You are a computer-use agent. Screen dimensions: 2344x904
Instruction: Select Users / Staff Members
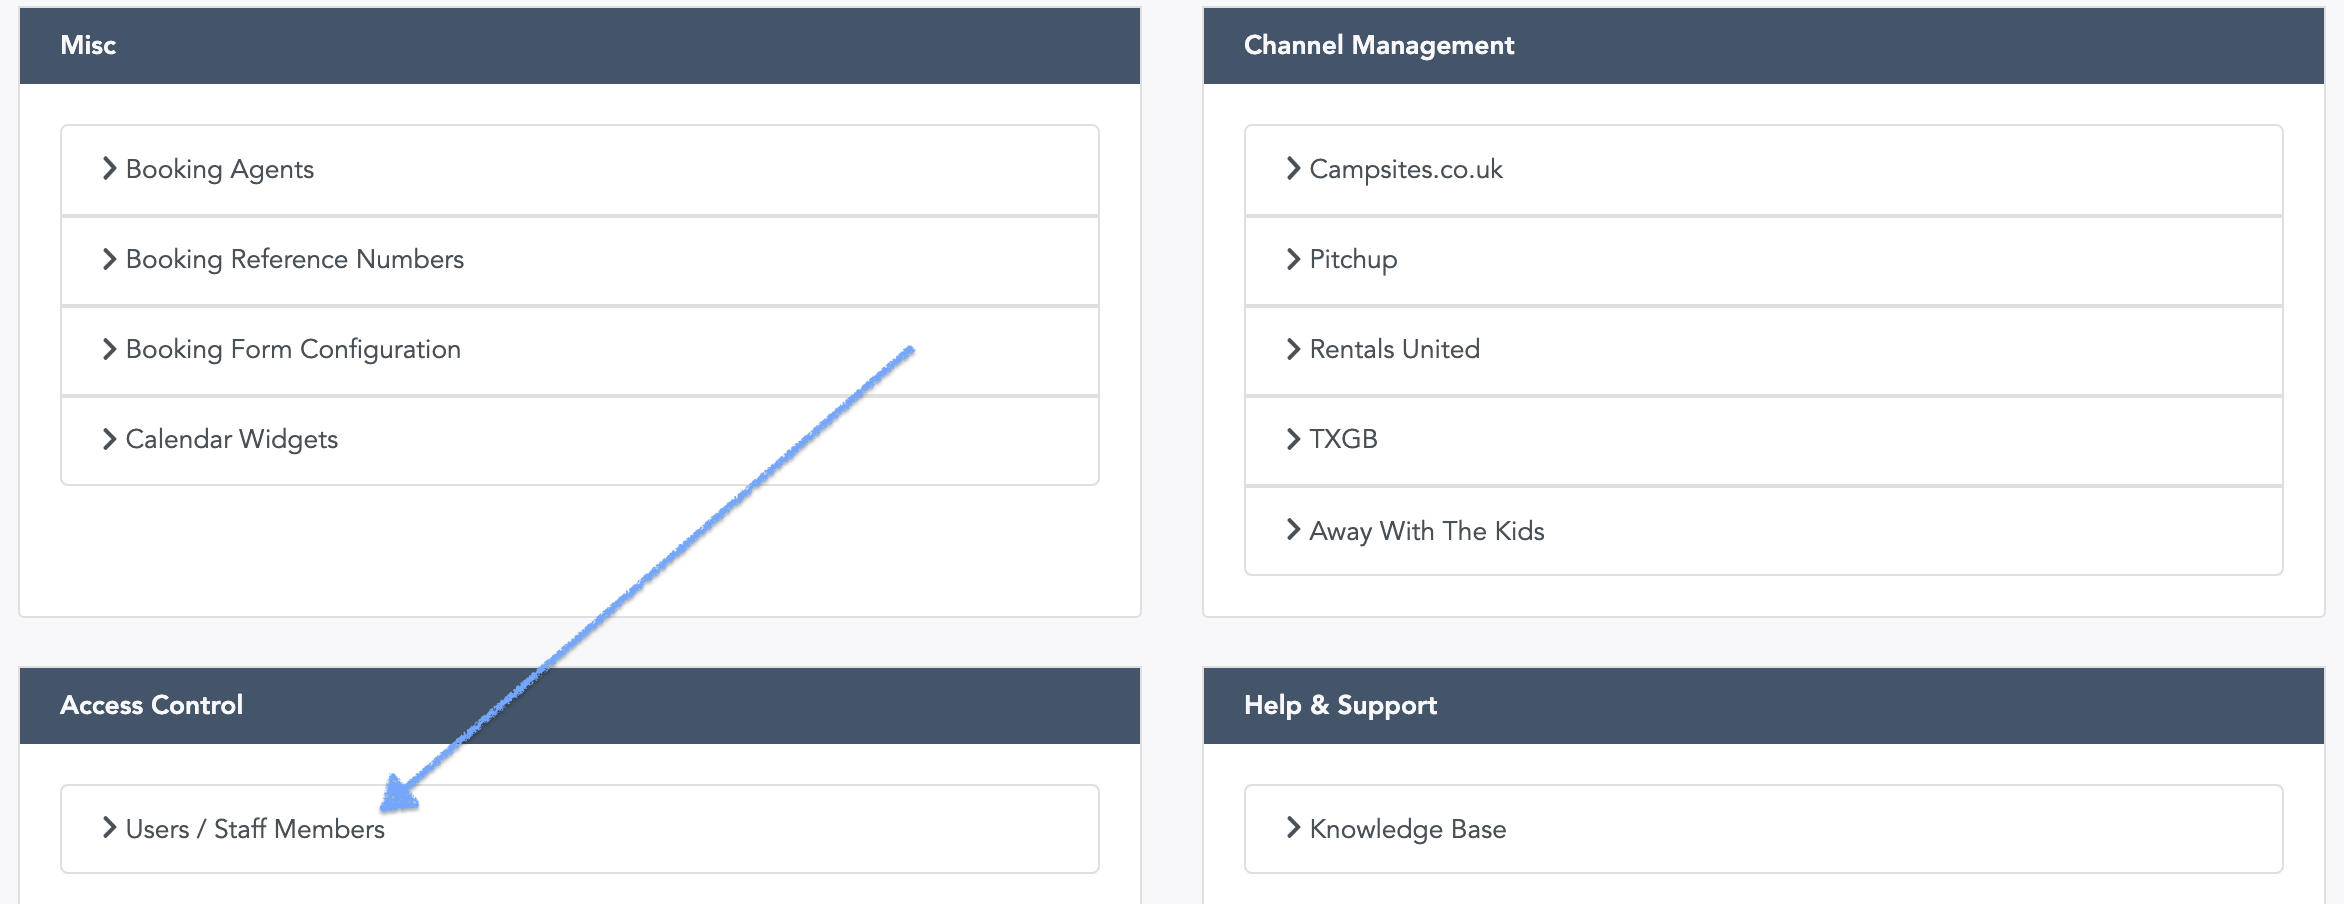[x=580, y=829]
